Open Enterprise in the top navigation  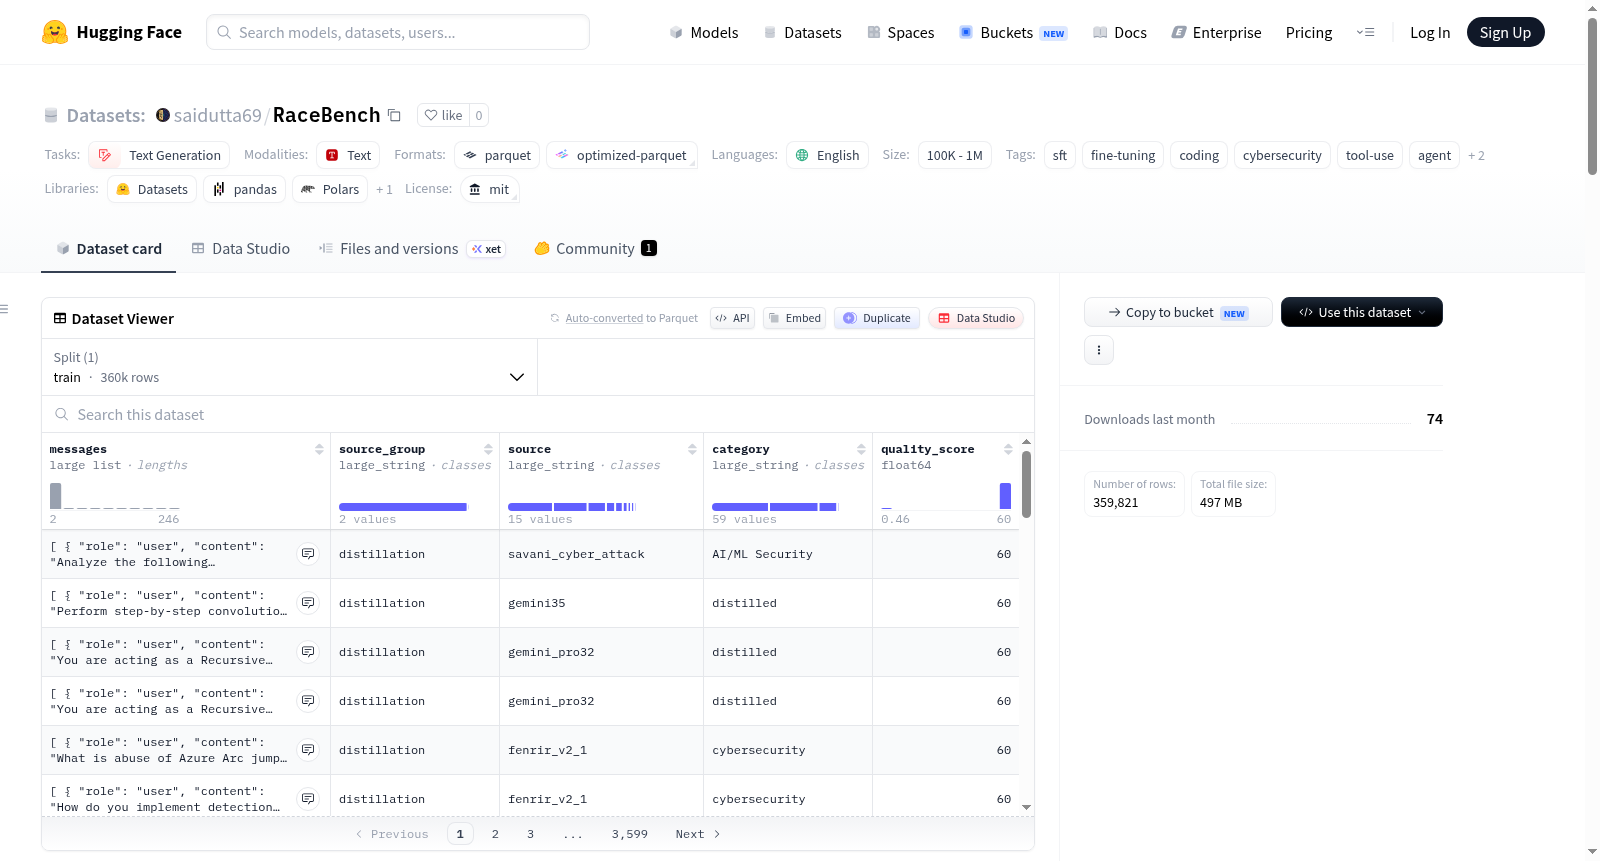pos(1216,32)
